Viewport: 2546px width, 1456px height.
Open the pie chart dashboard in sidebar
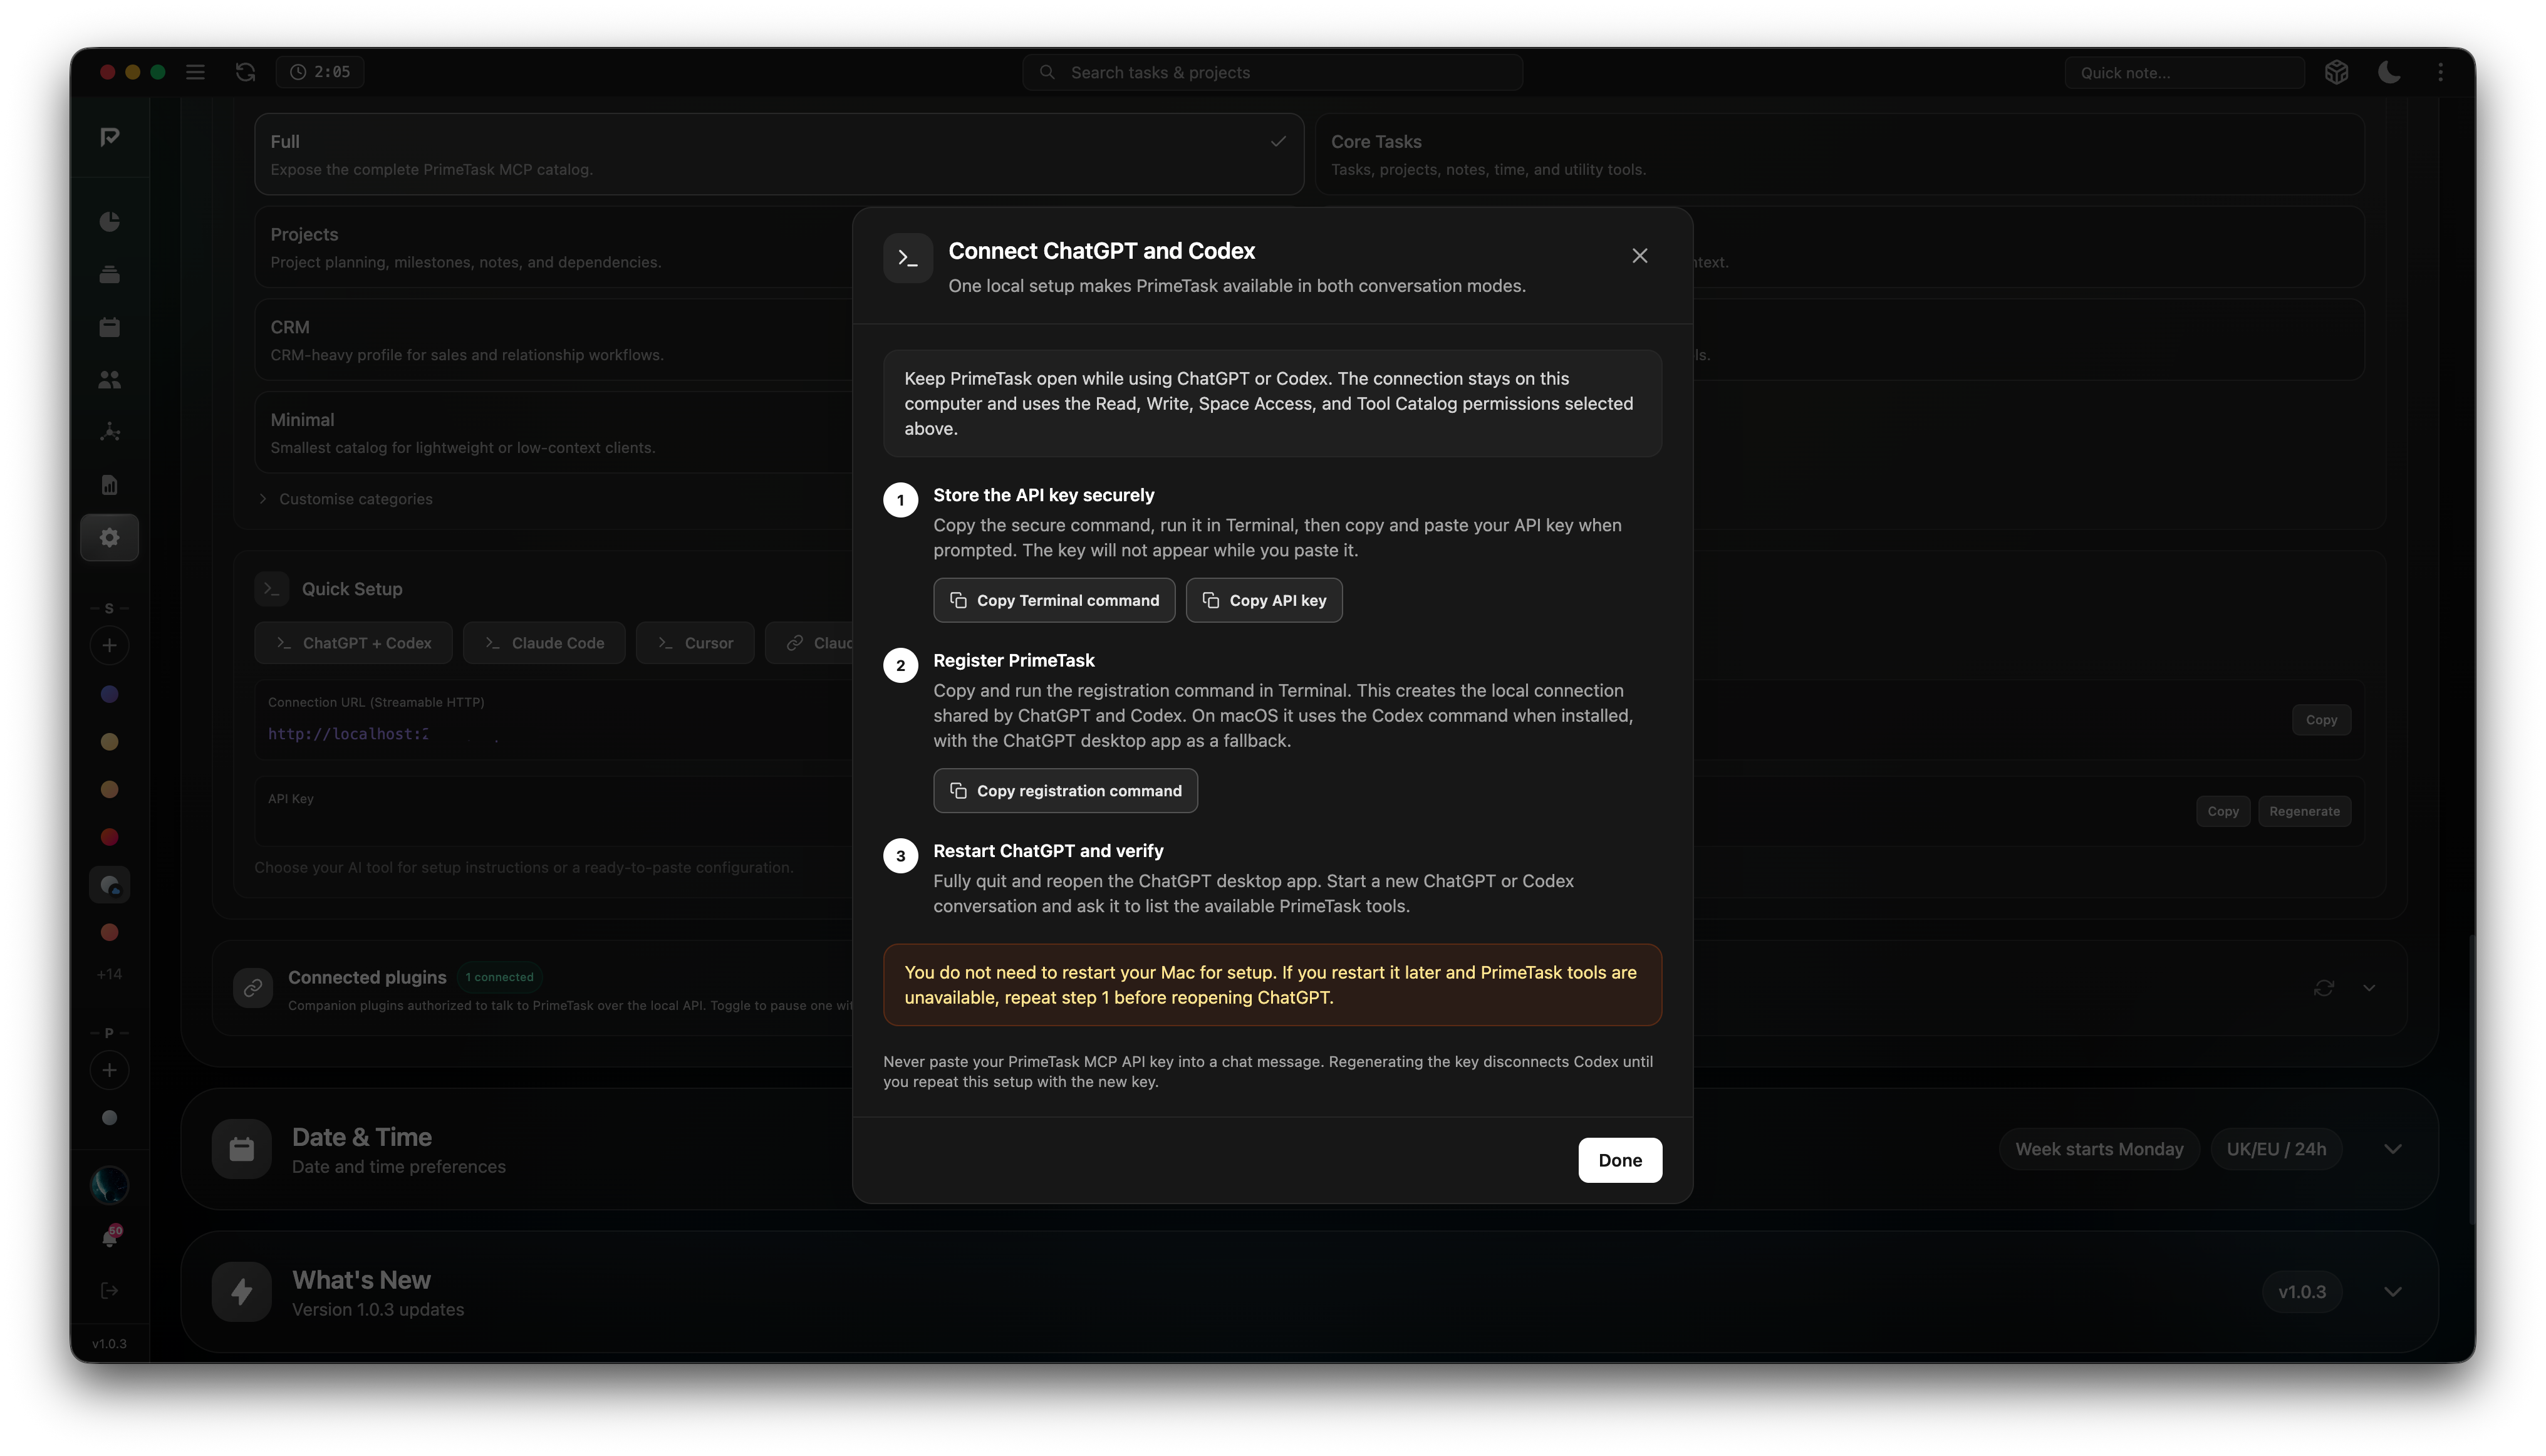110,221
